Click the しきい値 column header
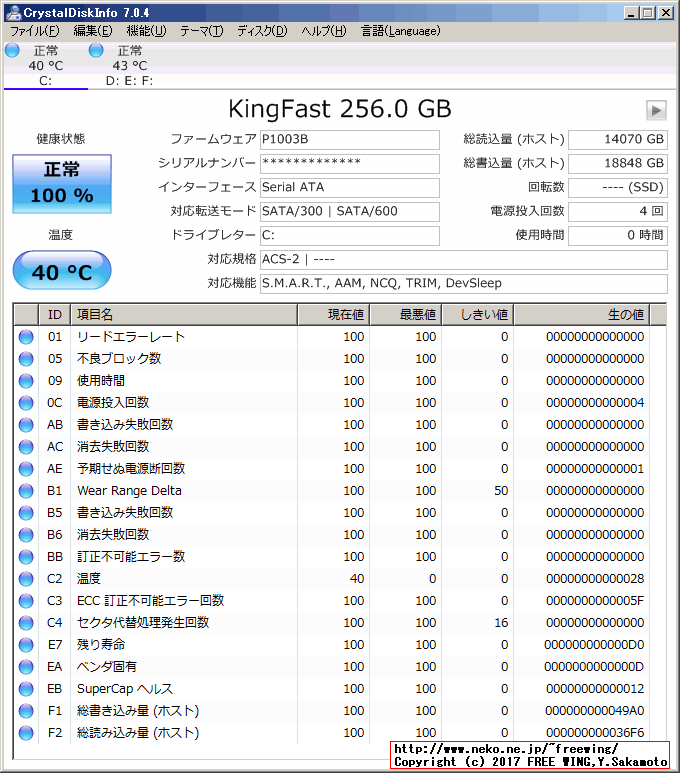This screenshot has width=680, height=773. click(478, 315)
